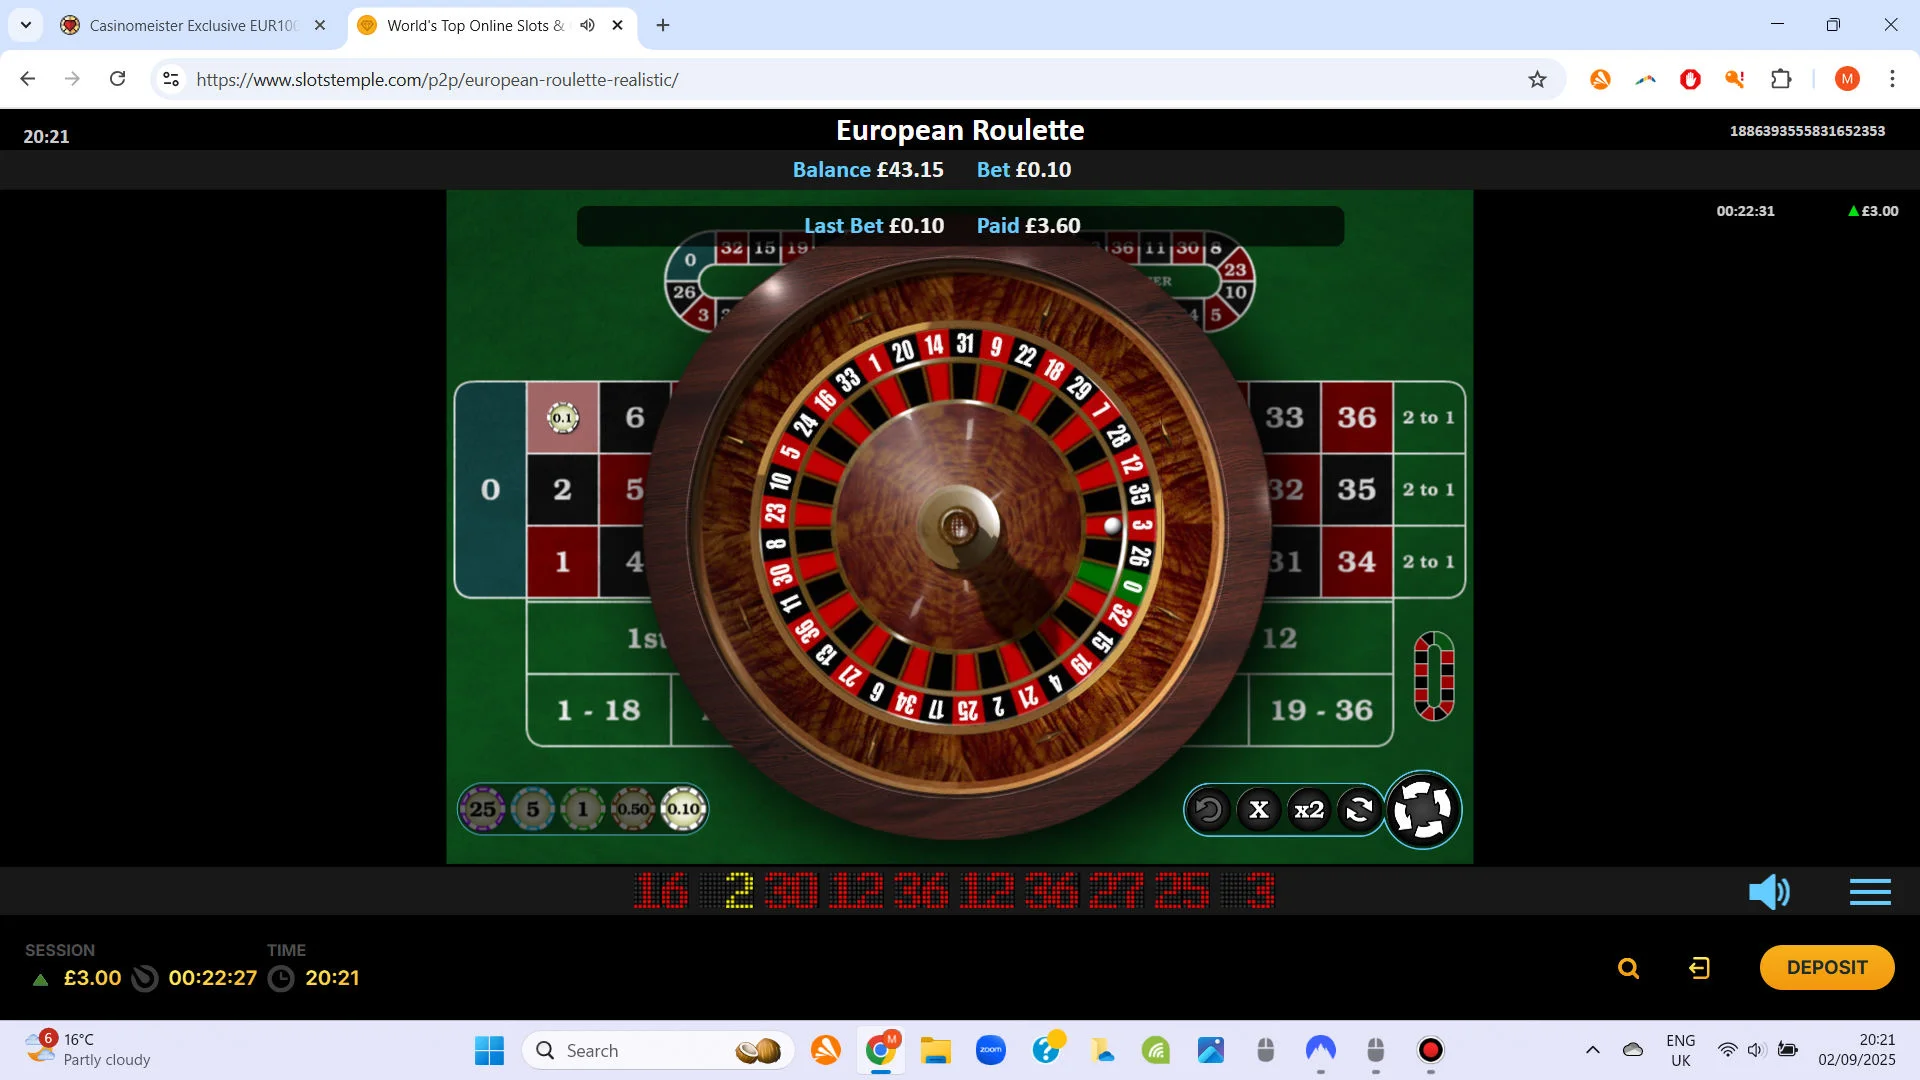Expand the browser tab search dropdown
The width and height of the screenshot is (1920, 1080).
coord(26,25)
